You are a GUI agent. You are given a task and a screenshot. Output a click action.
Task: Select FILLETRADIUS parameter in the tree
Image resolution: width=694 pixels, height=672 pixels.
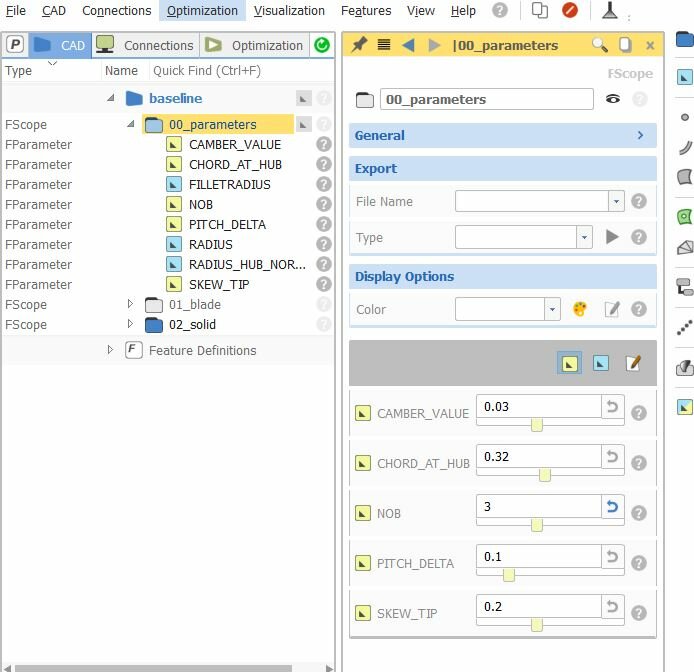(x=229, y=184)
